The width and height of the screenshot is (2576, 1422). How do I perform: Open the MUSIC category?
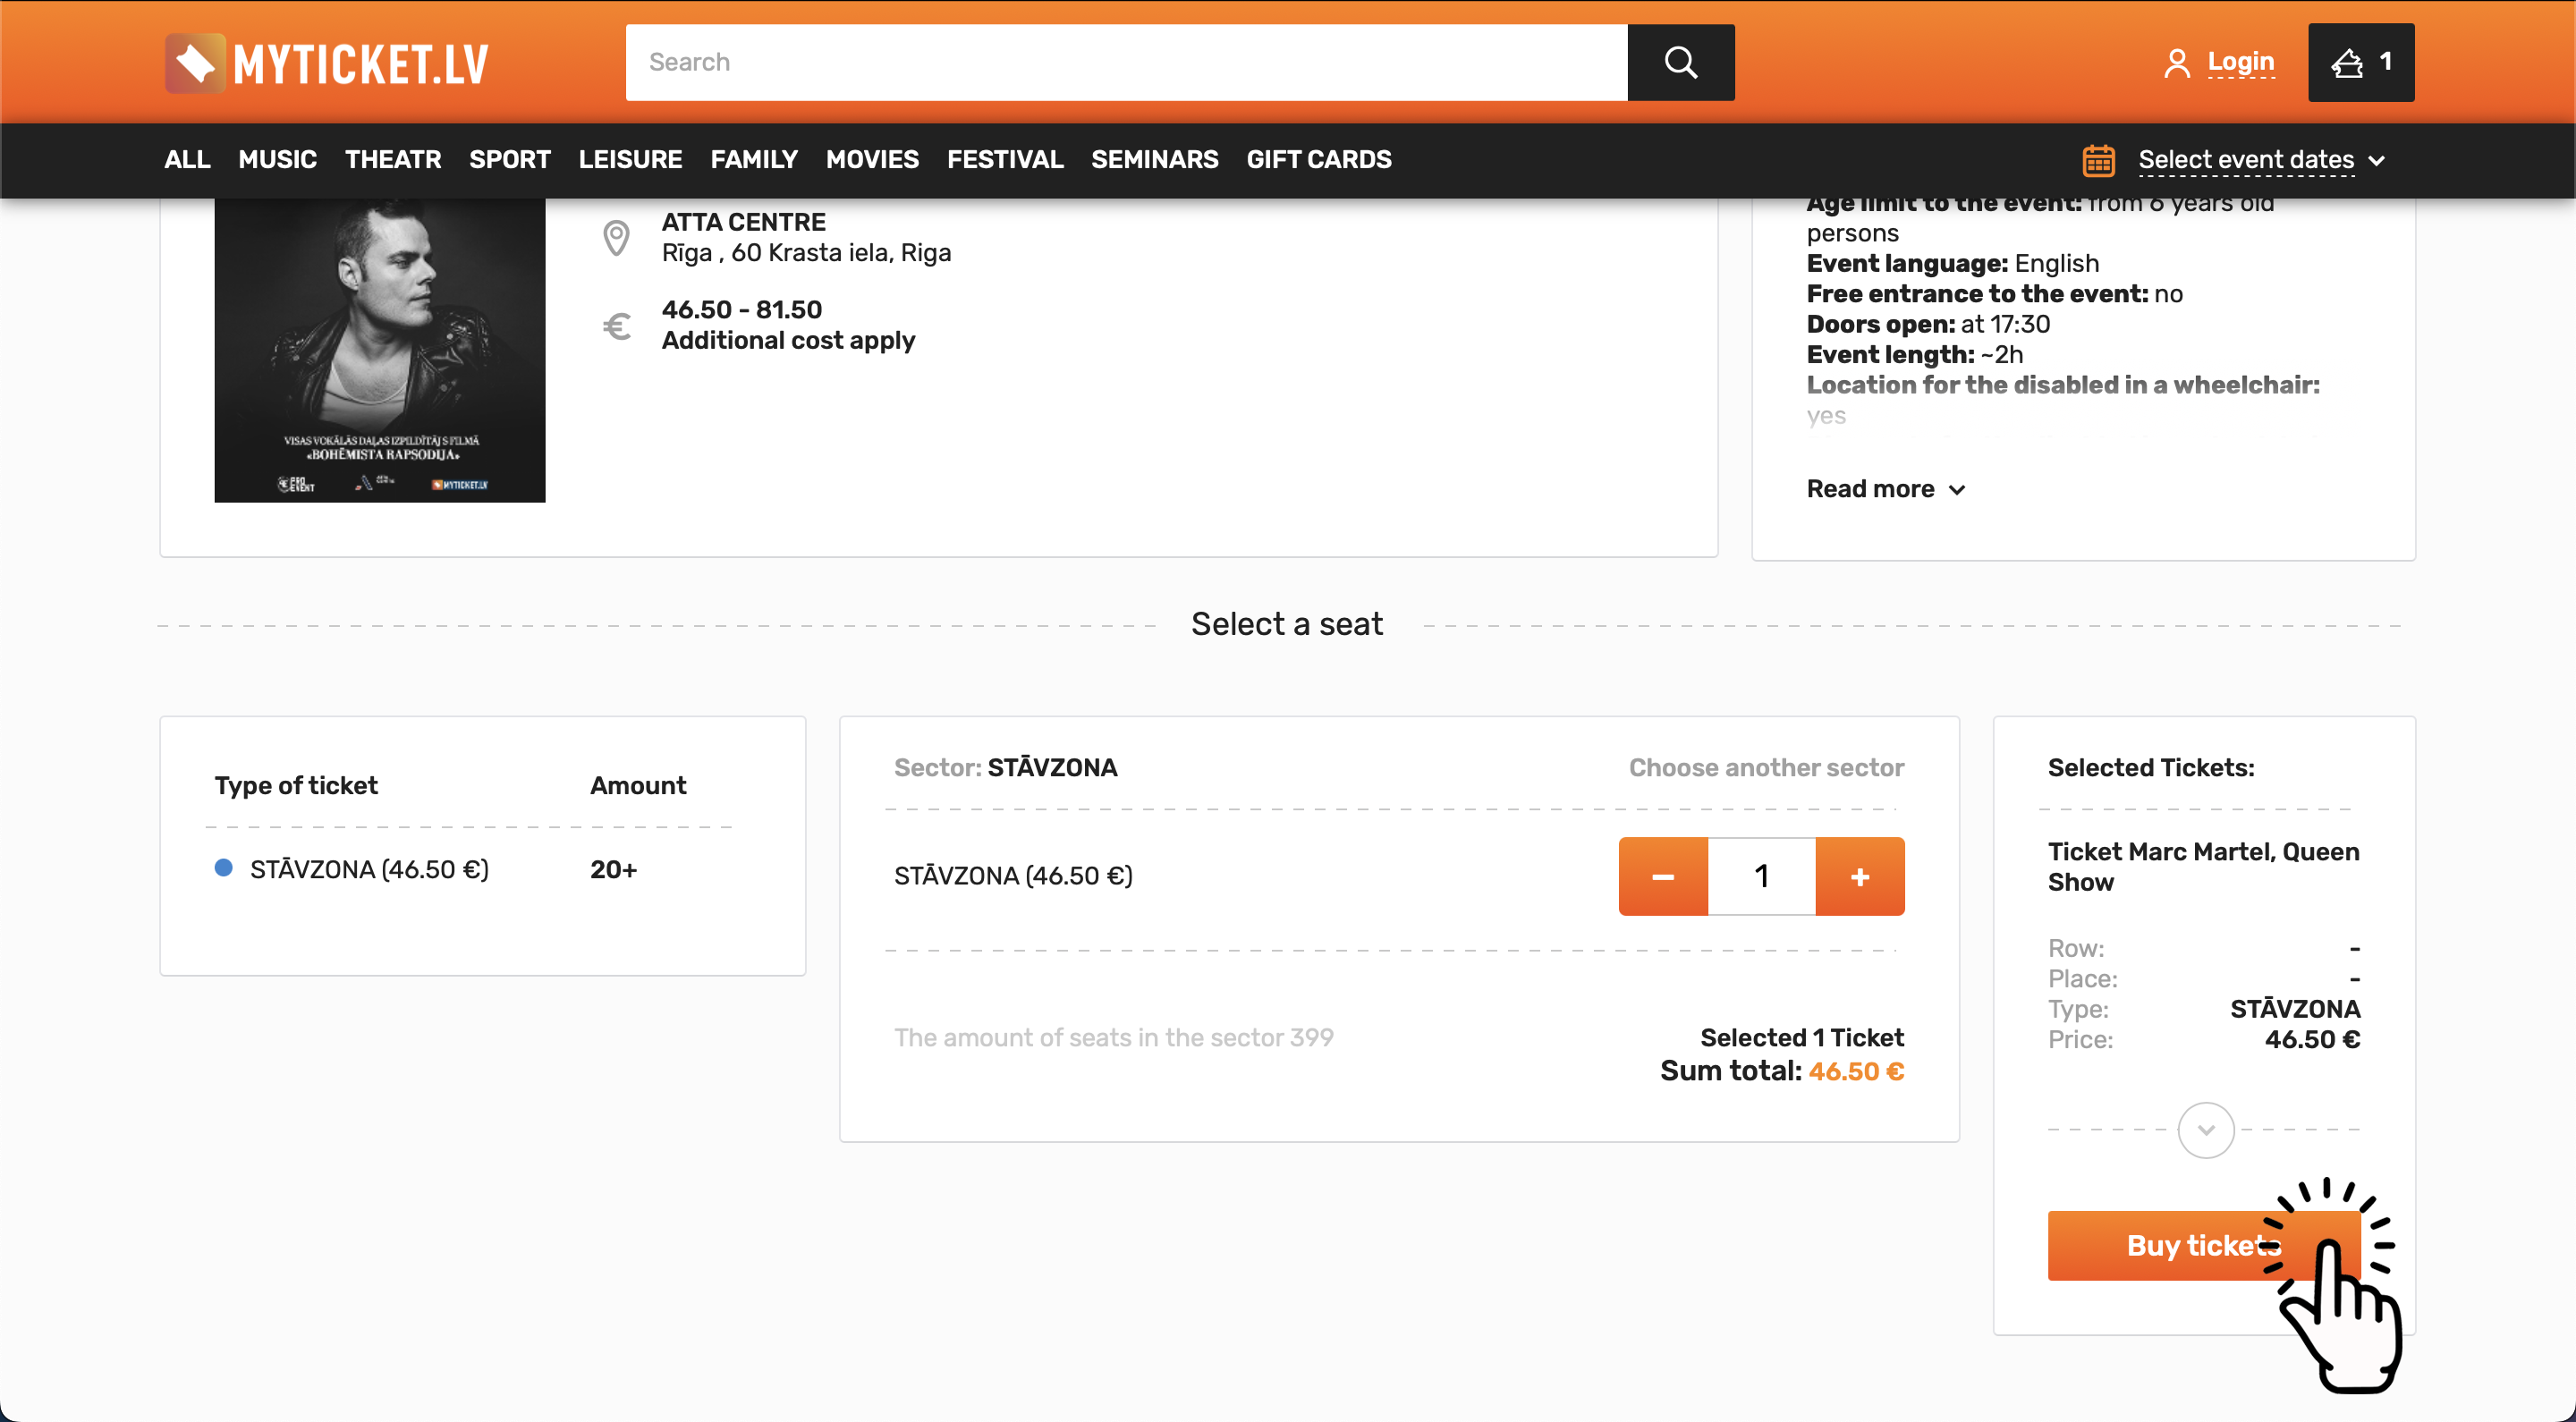pos(277,159)
